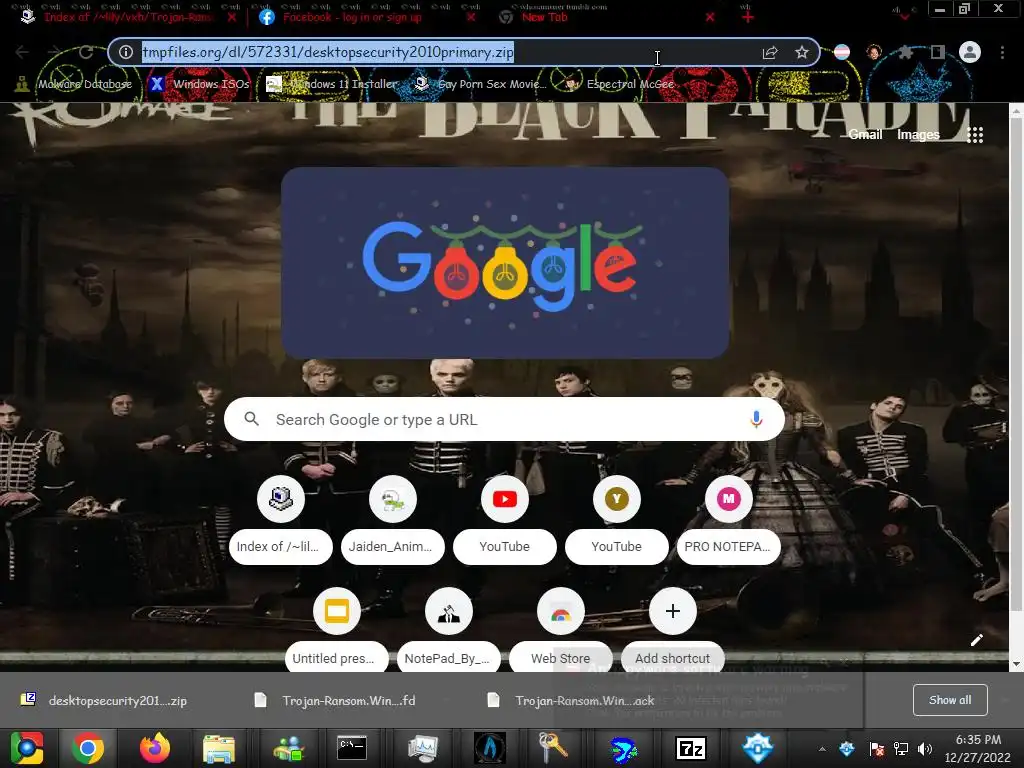Click the striped flag extension icon
Image resolution: width=1024 pixels, height=768 pixels.
842,52
